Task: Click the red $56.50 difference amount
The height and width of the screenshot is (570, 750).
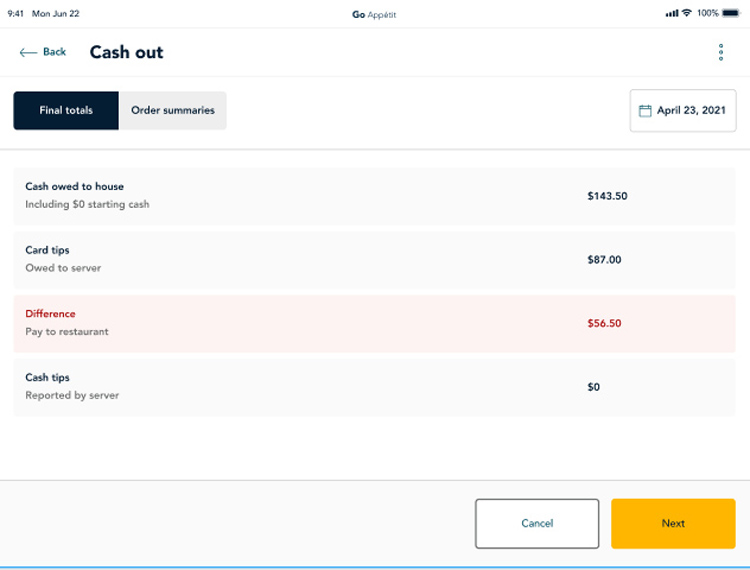Action: 604,324
